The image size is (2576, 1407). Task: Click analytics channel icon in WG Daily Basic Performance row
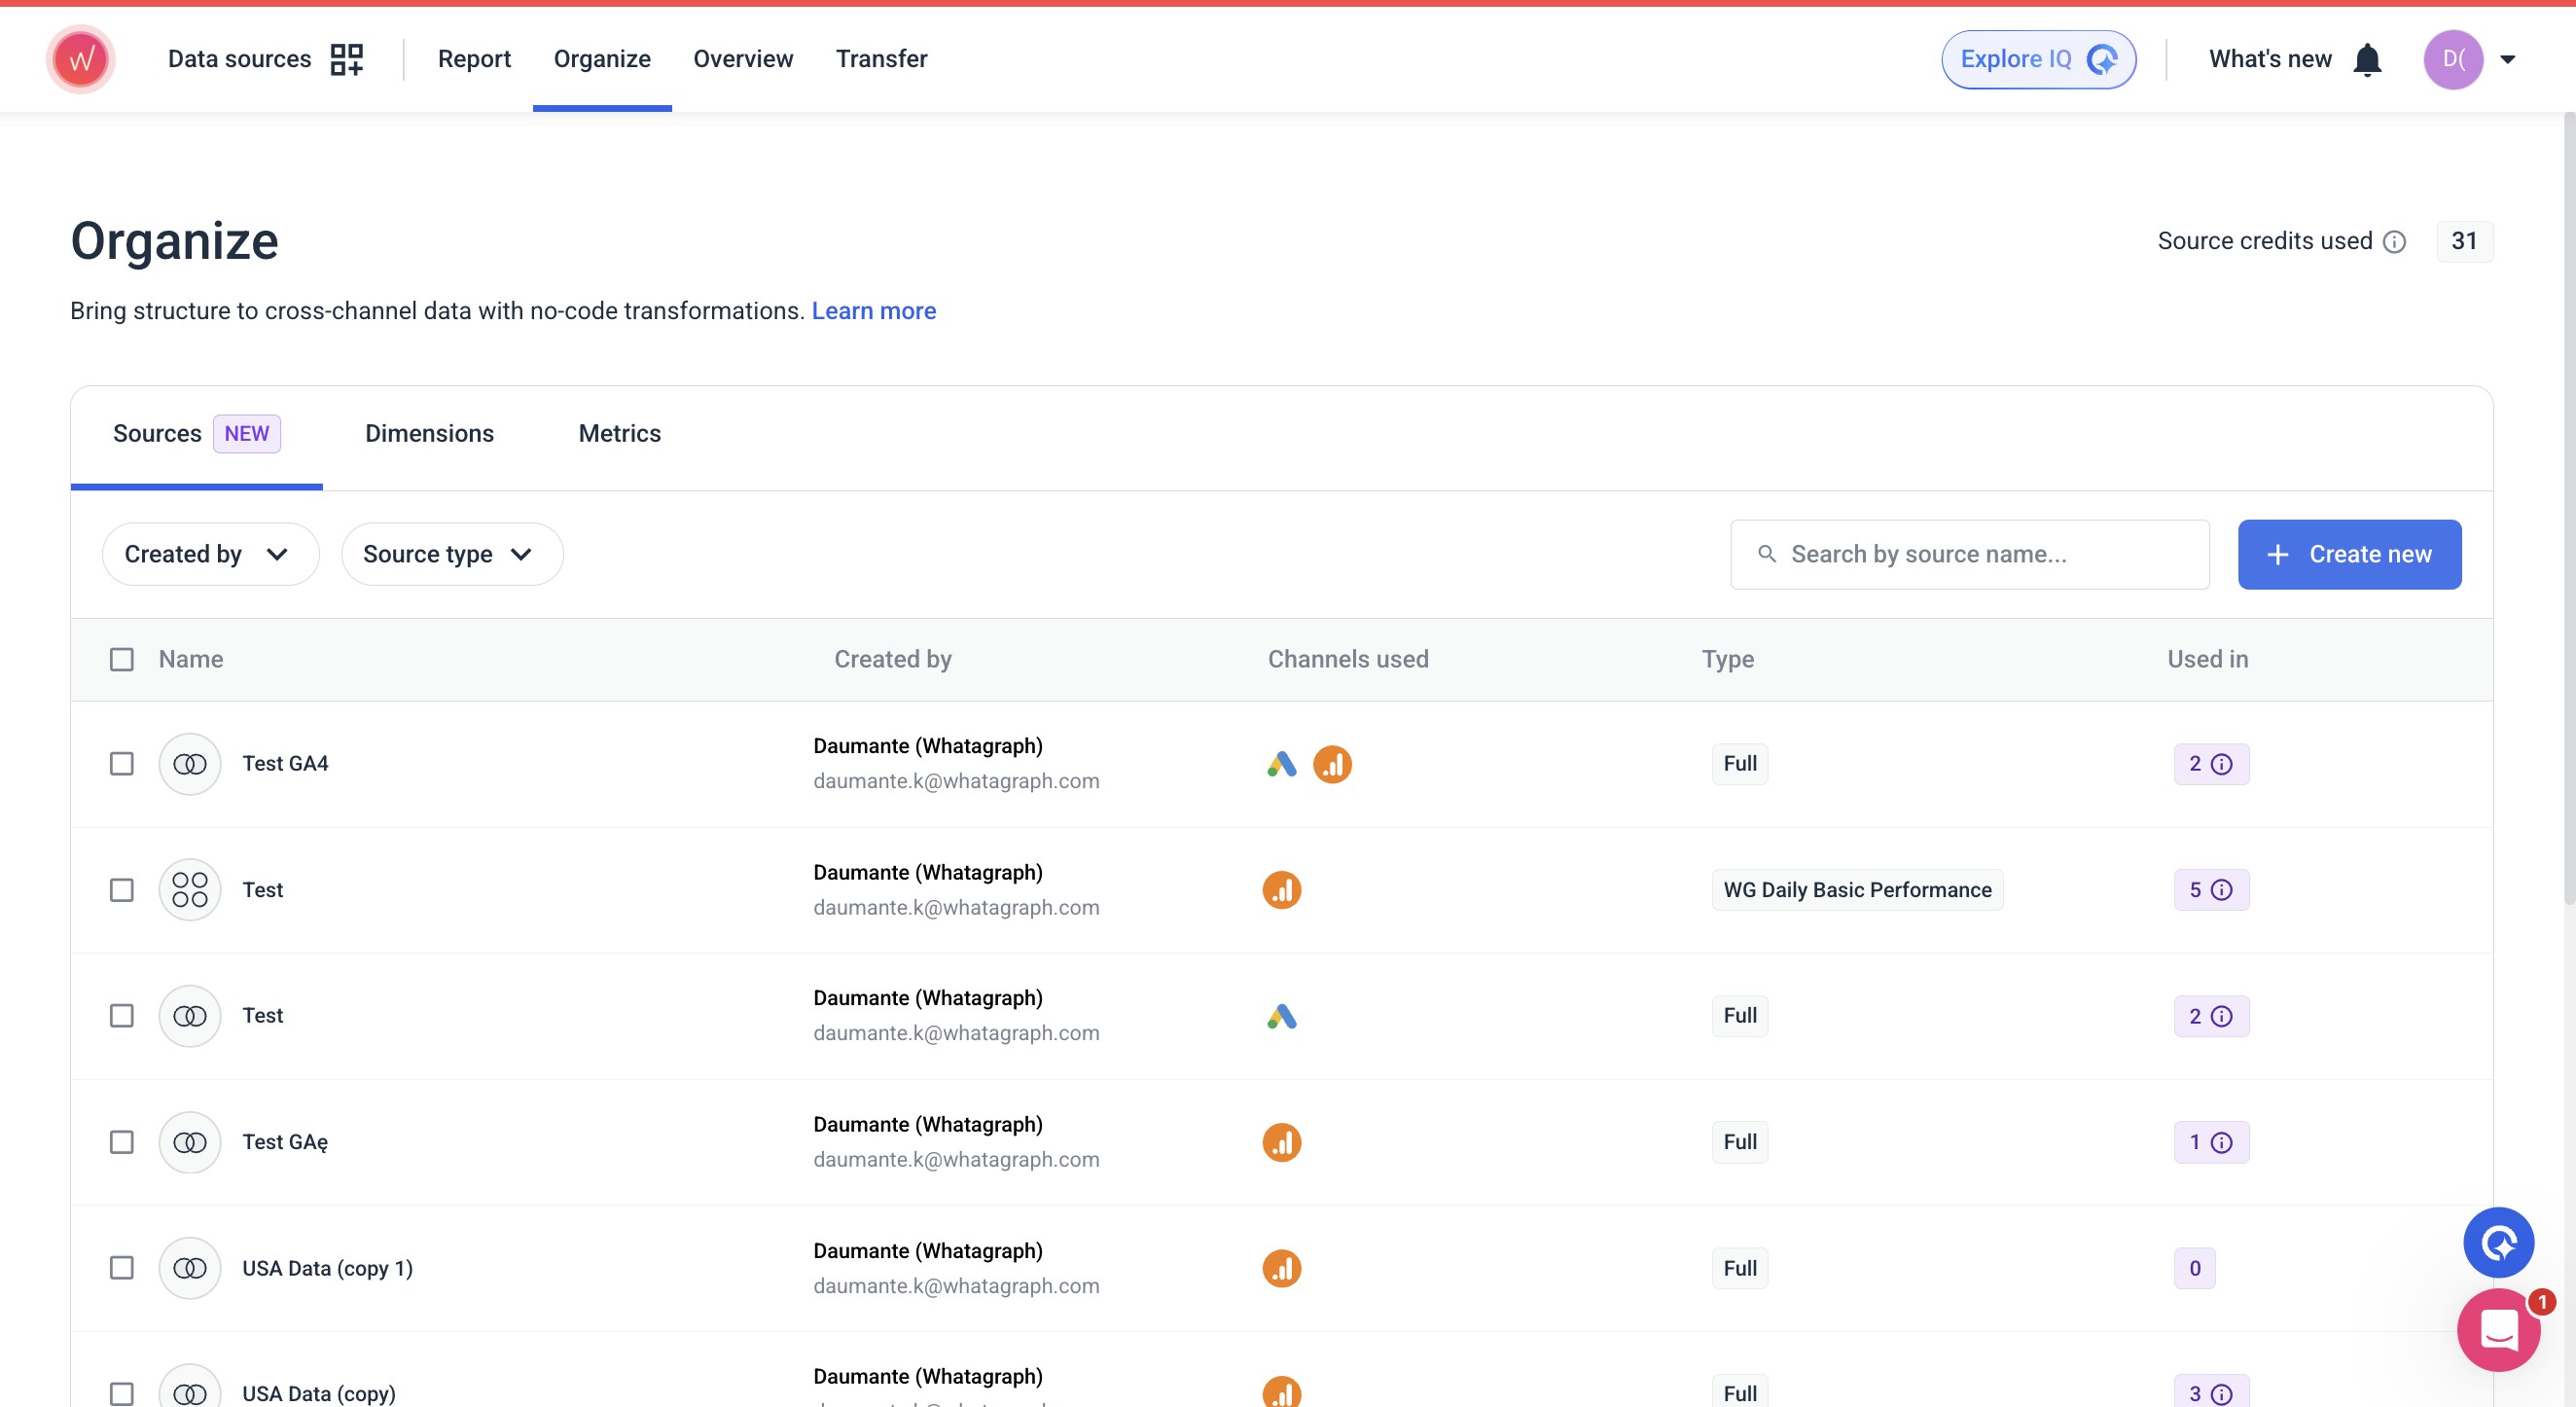(1282, 890)
